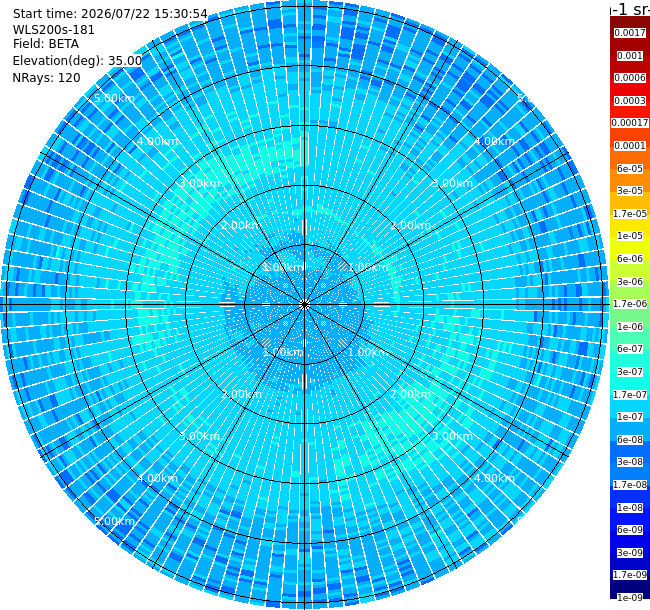Viewport: 650px width, 610px height.
Task: Click the lower-right 3.00km range label
Action: [452, 436]
